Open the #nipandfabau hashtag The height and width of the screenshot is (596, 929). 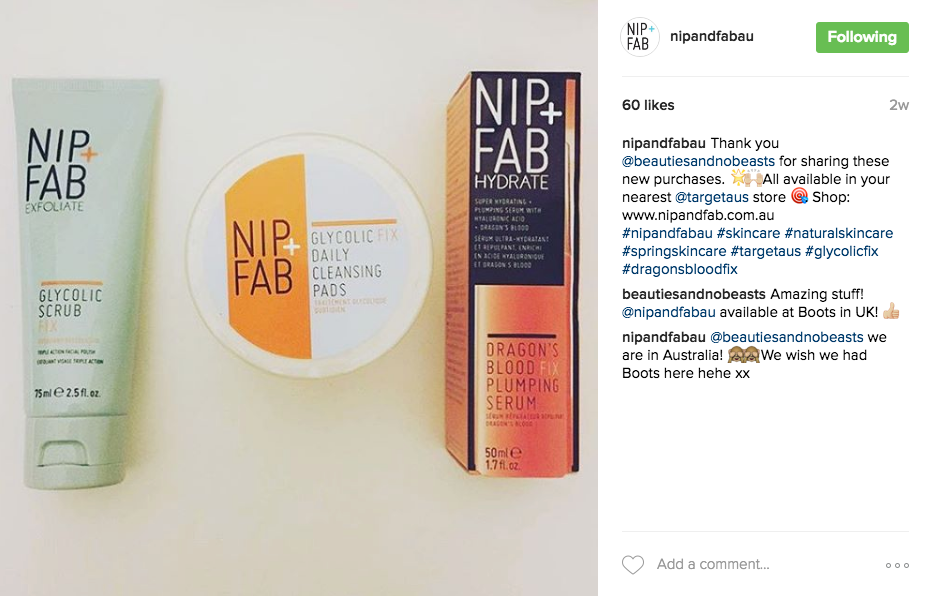click(x=667, y=233)
